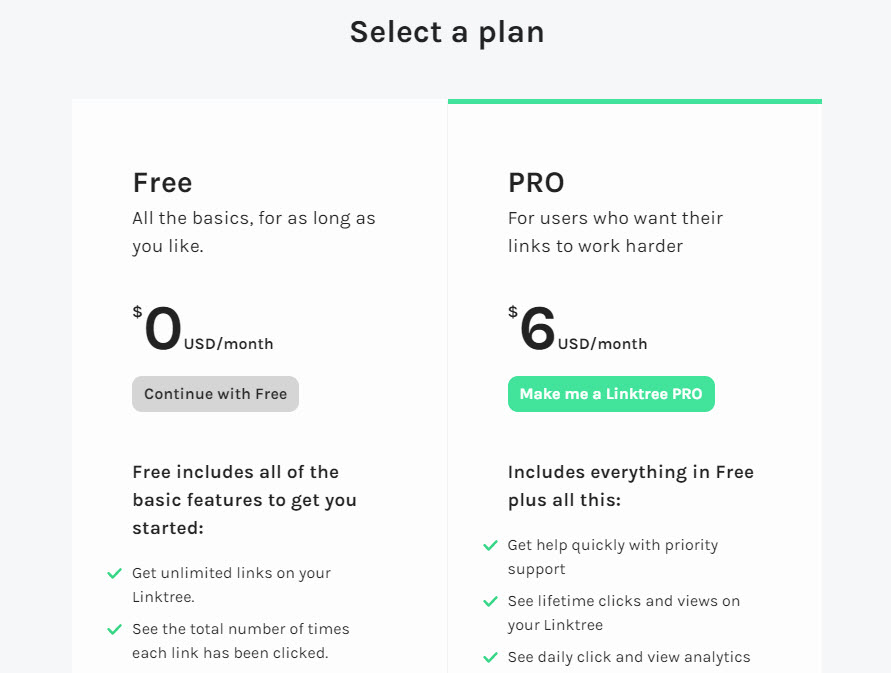
Task: Click the checkmark next to lifetime clicks and views
Action: tap(490, 602)
